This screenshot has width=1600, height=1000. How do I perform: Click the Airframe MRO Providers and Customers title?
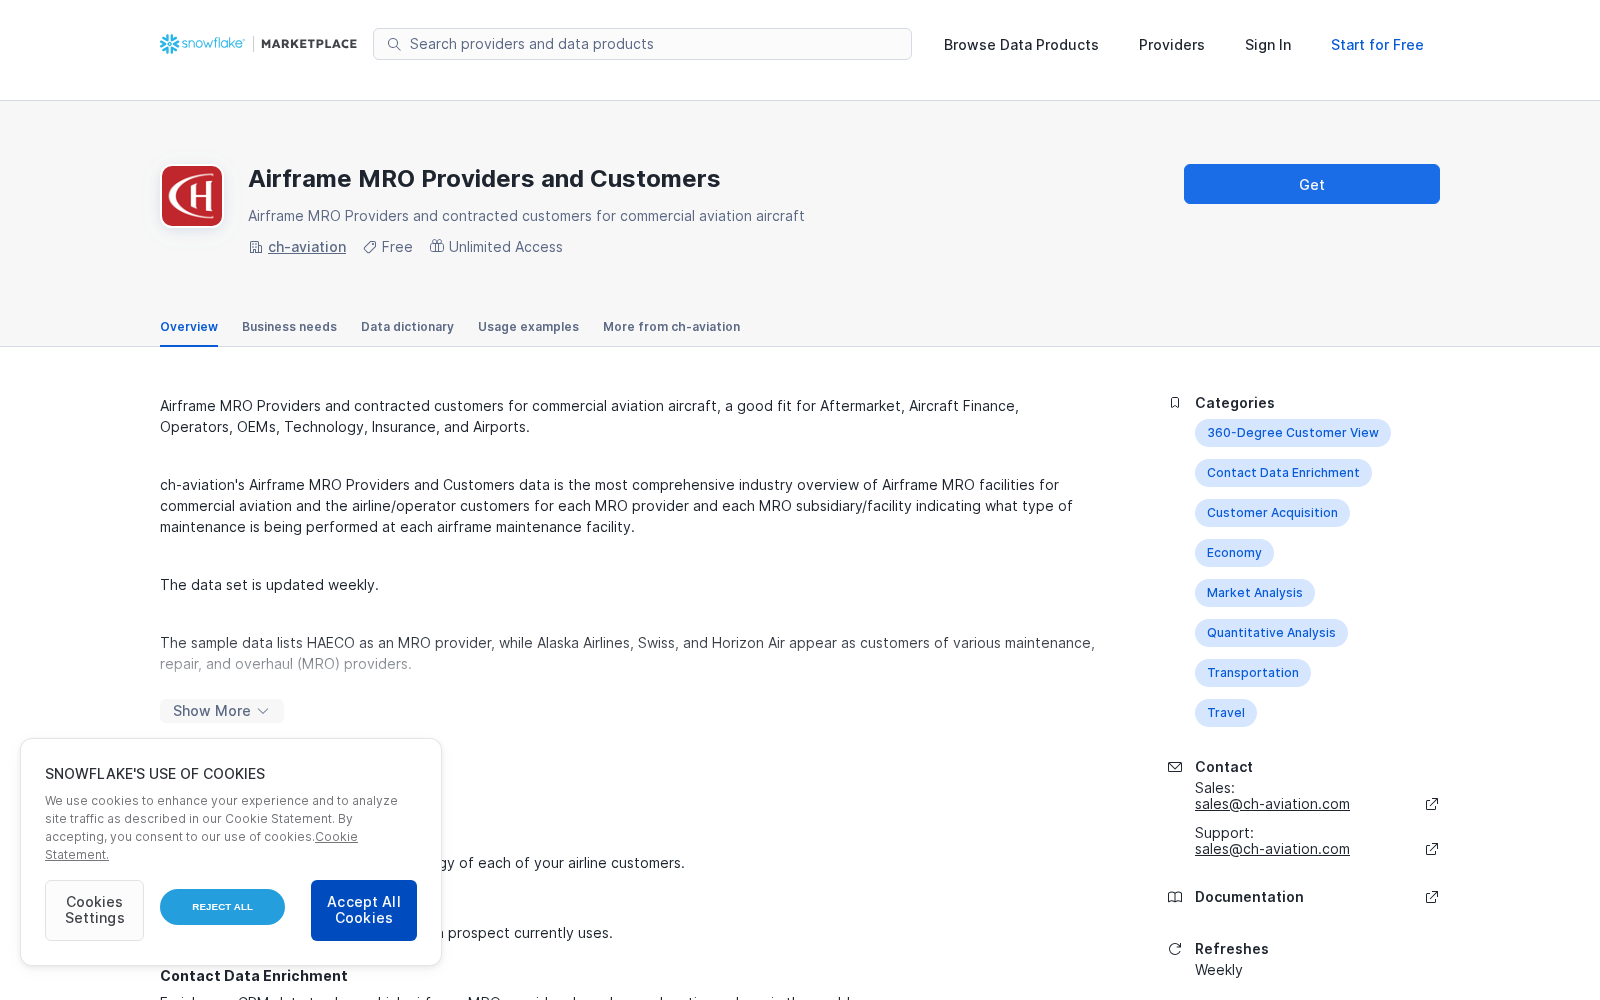(x=484, y=179)
